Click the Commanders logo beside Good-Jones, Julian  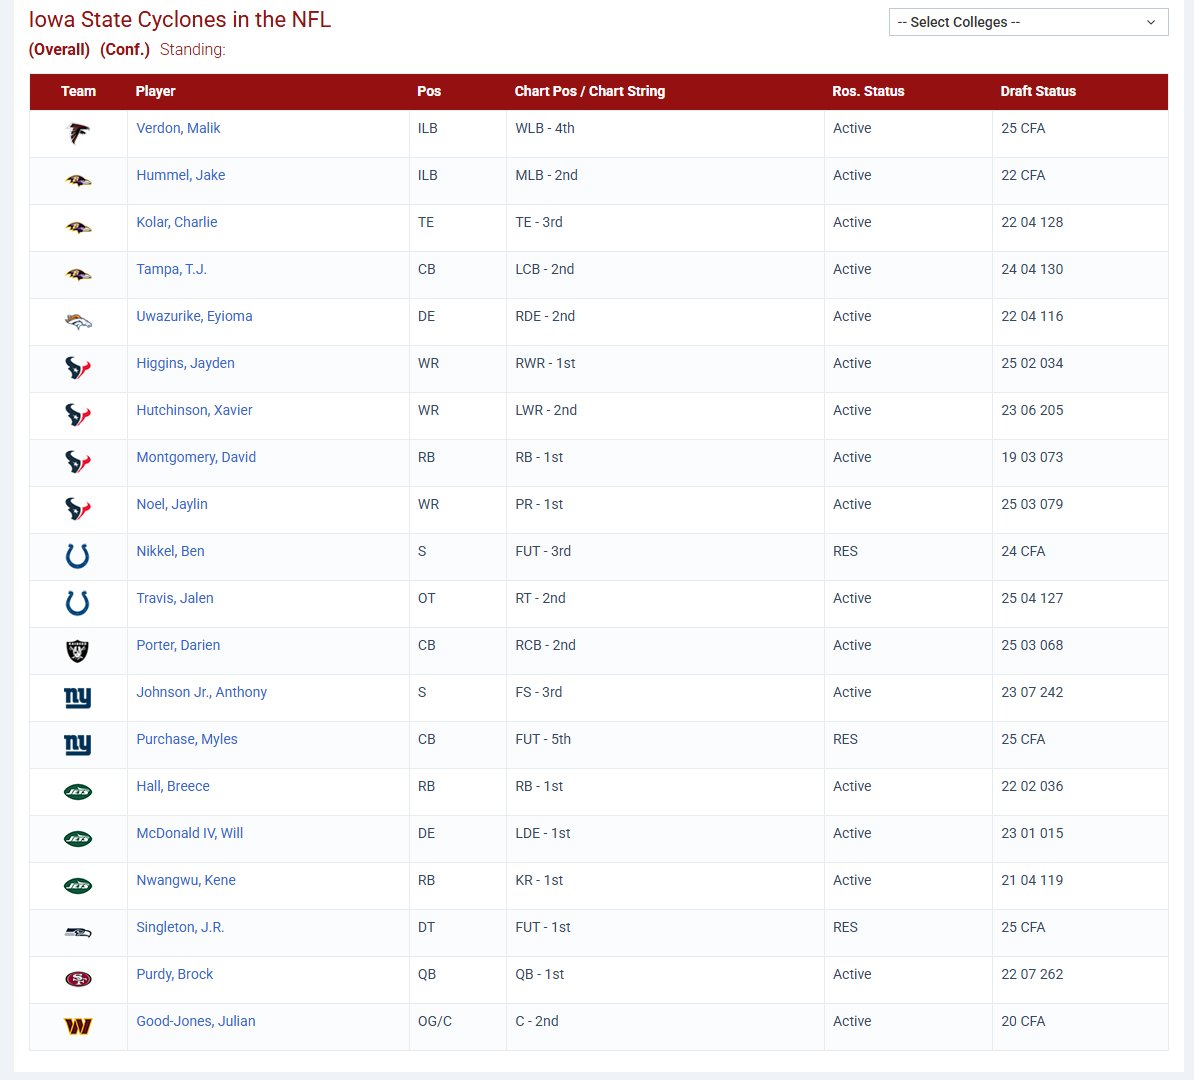click(x=78, y=1026)
